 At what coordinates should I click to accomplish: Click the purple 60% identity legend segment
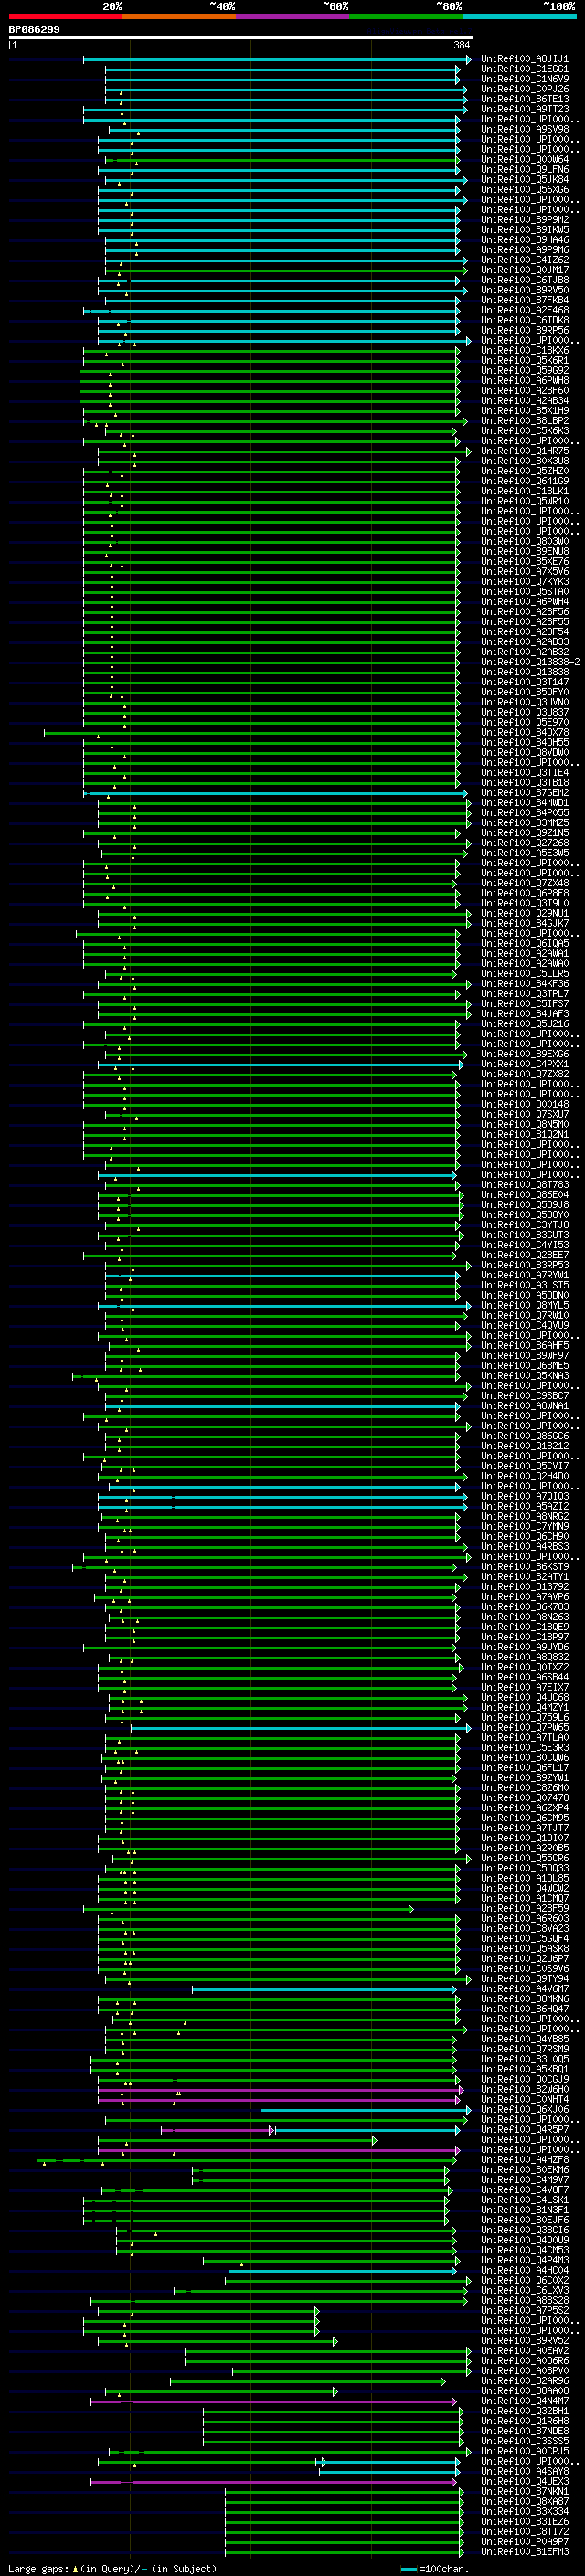tap(292, 16)
